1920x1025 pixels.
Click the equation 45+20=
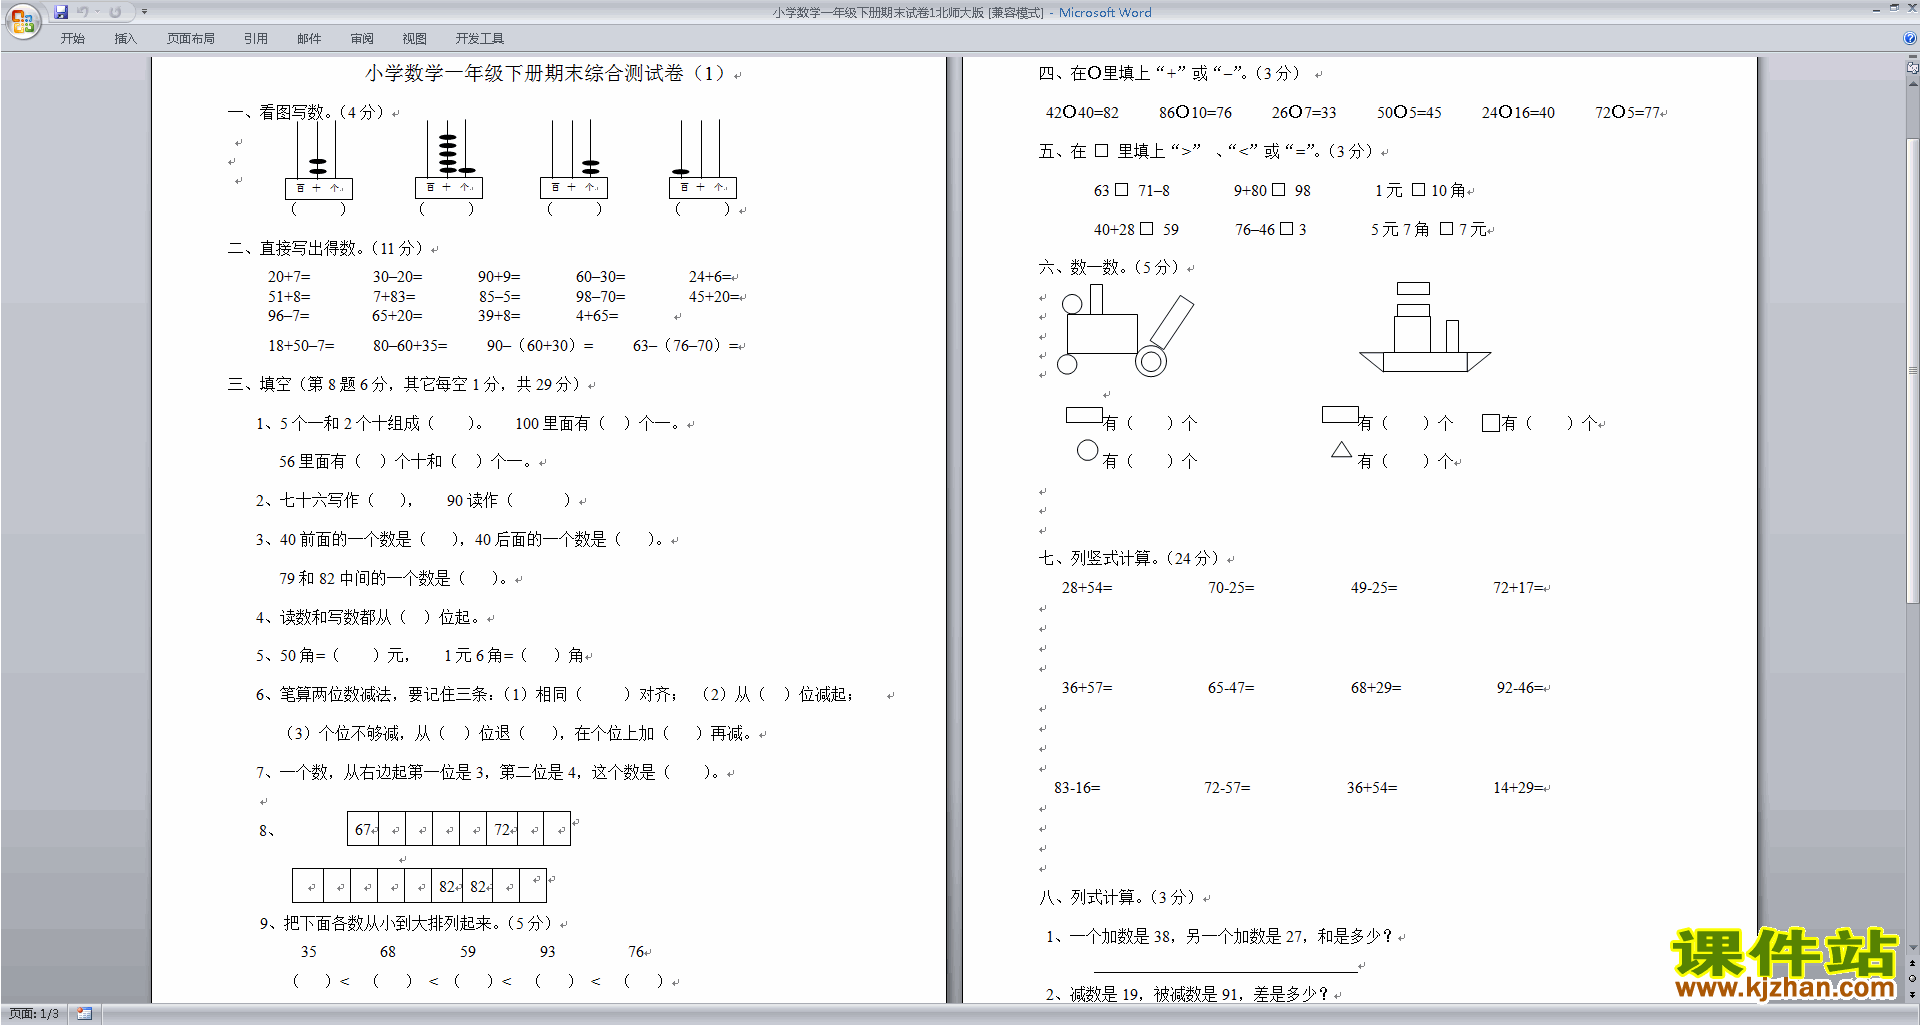click(x=714, y=297)
